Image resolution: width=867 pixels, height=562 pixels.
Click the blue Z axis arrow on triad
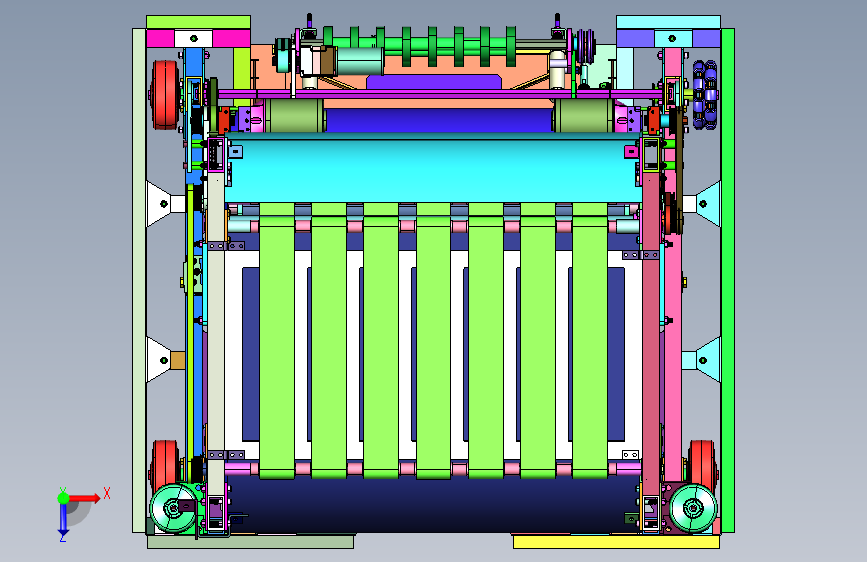(x=63, y=519)
